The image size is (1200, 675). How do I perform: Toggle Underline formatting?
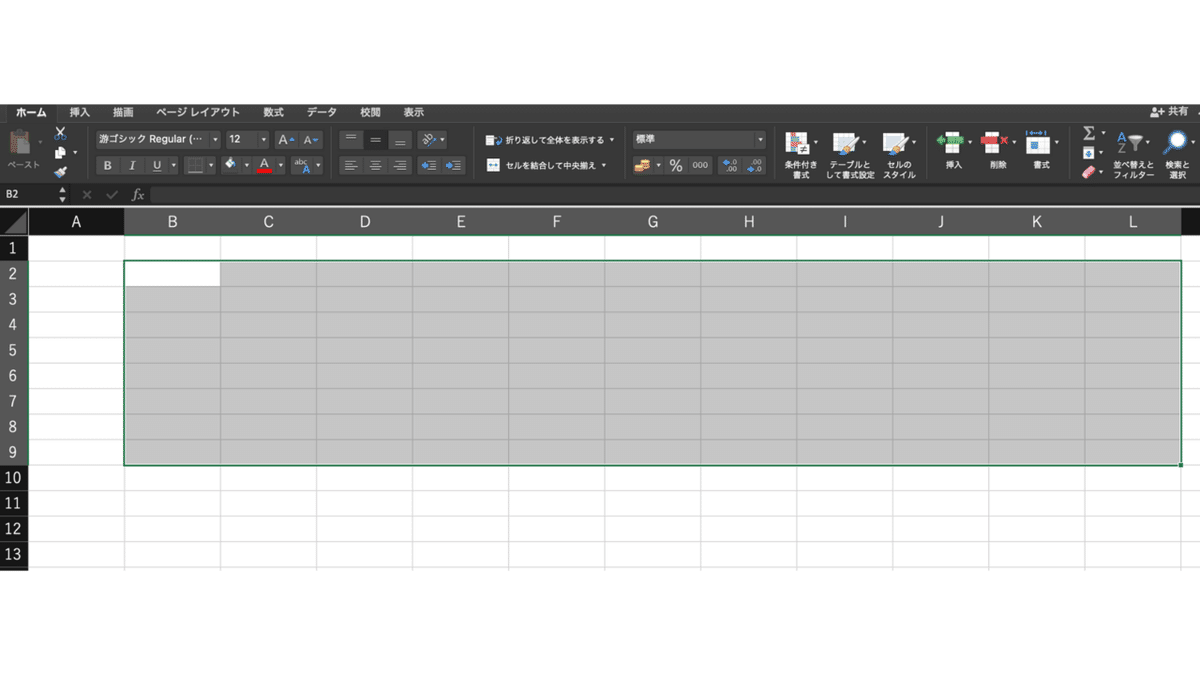click(x=157, y=165)
